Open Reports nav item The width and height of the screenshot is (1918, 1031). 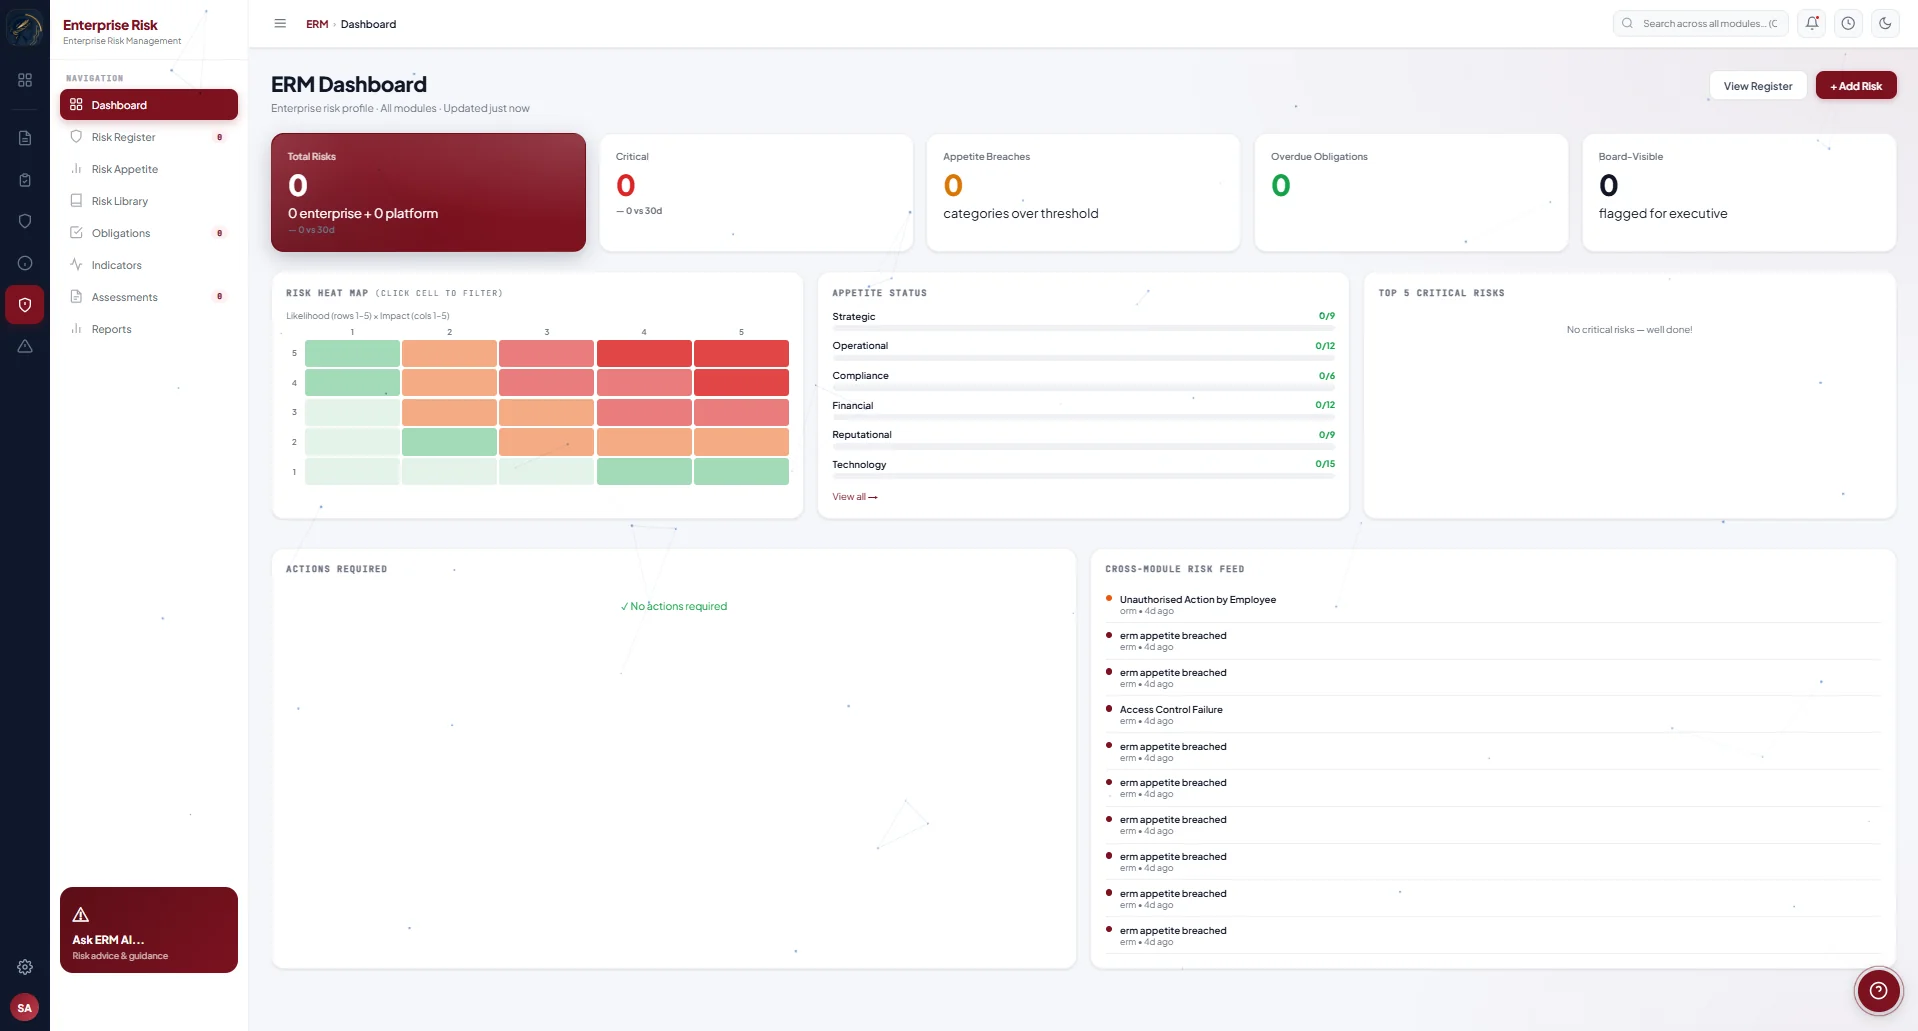pyautogui.click(x=149, y=329)
